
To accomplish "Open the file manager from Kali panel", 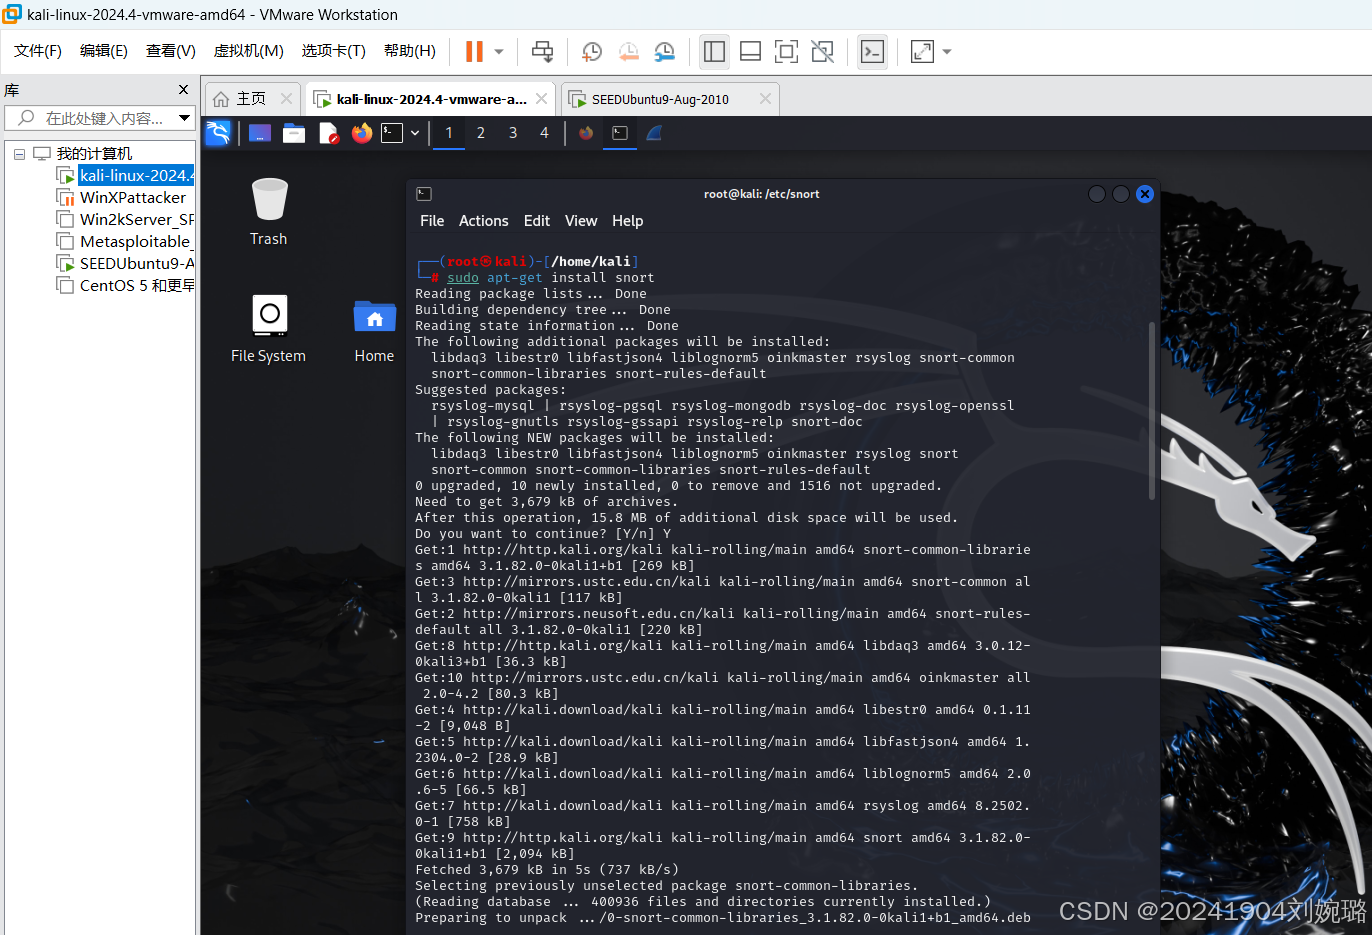I will (x=294, y=133).
